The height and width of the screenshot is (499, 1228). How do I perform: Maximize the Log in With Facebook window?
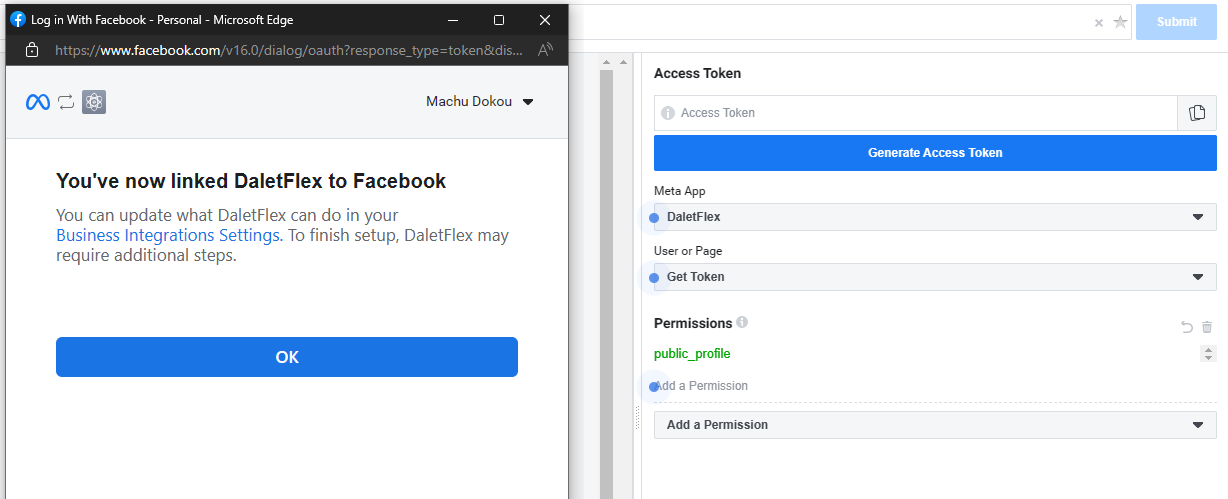click(x=499, y=20)
